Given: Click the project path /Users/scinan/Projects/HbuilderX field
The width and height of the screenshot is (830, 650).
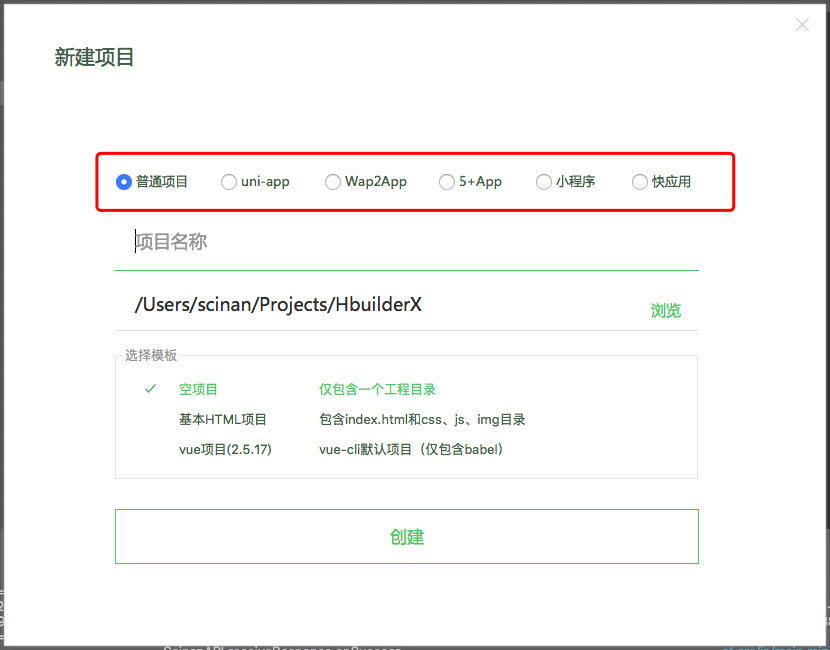Looking at the screenshot, I should [x=380, y=305].
